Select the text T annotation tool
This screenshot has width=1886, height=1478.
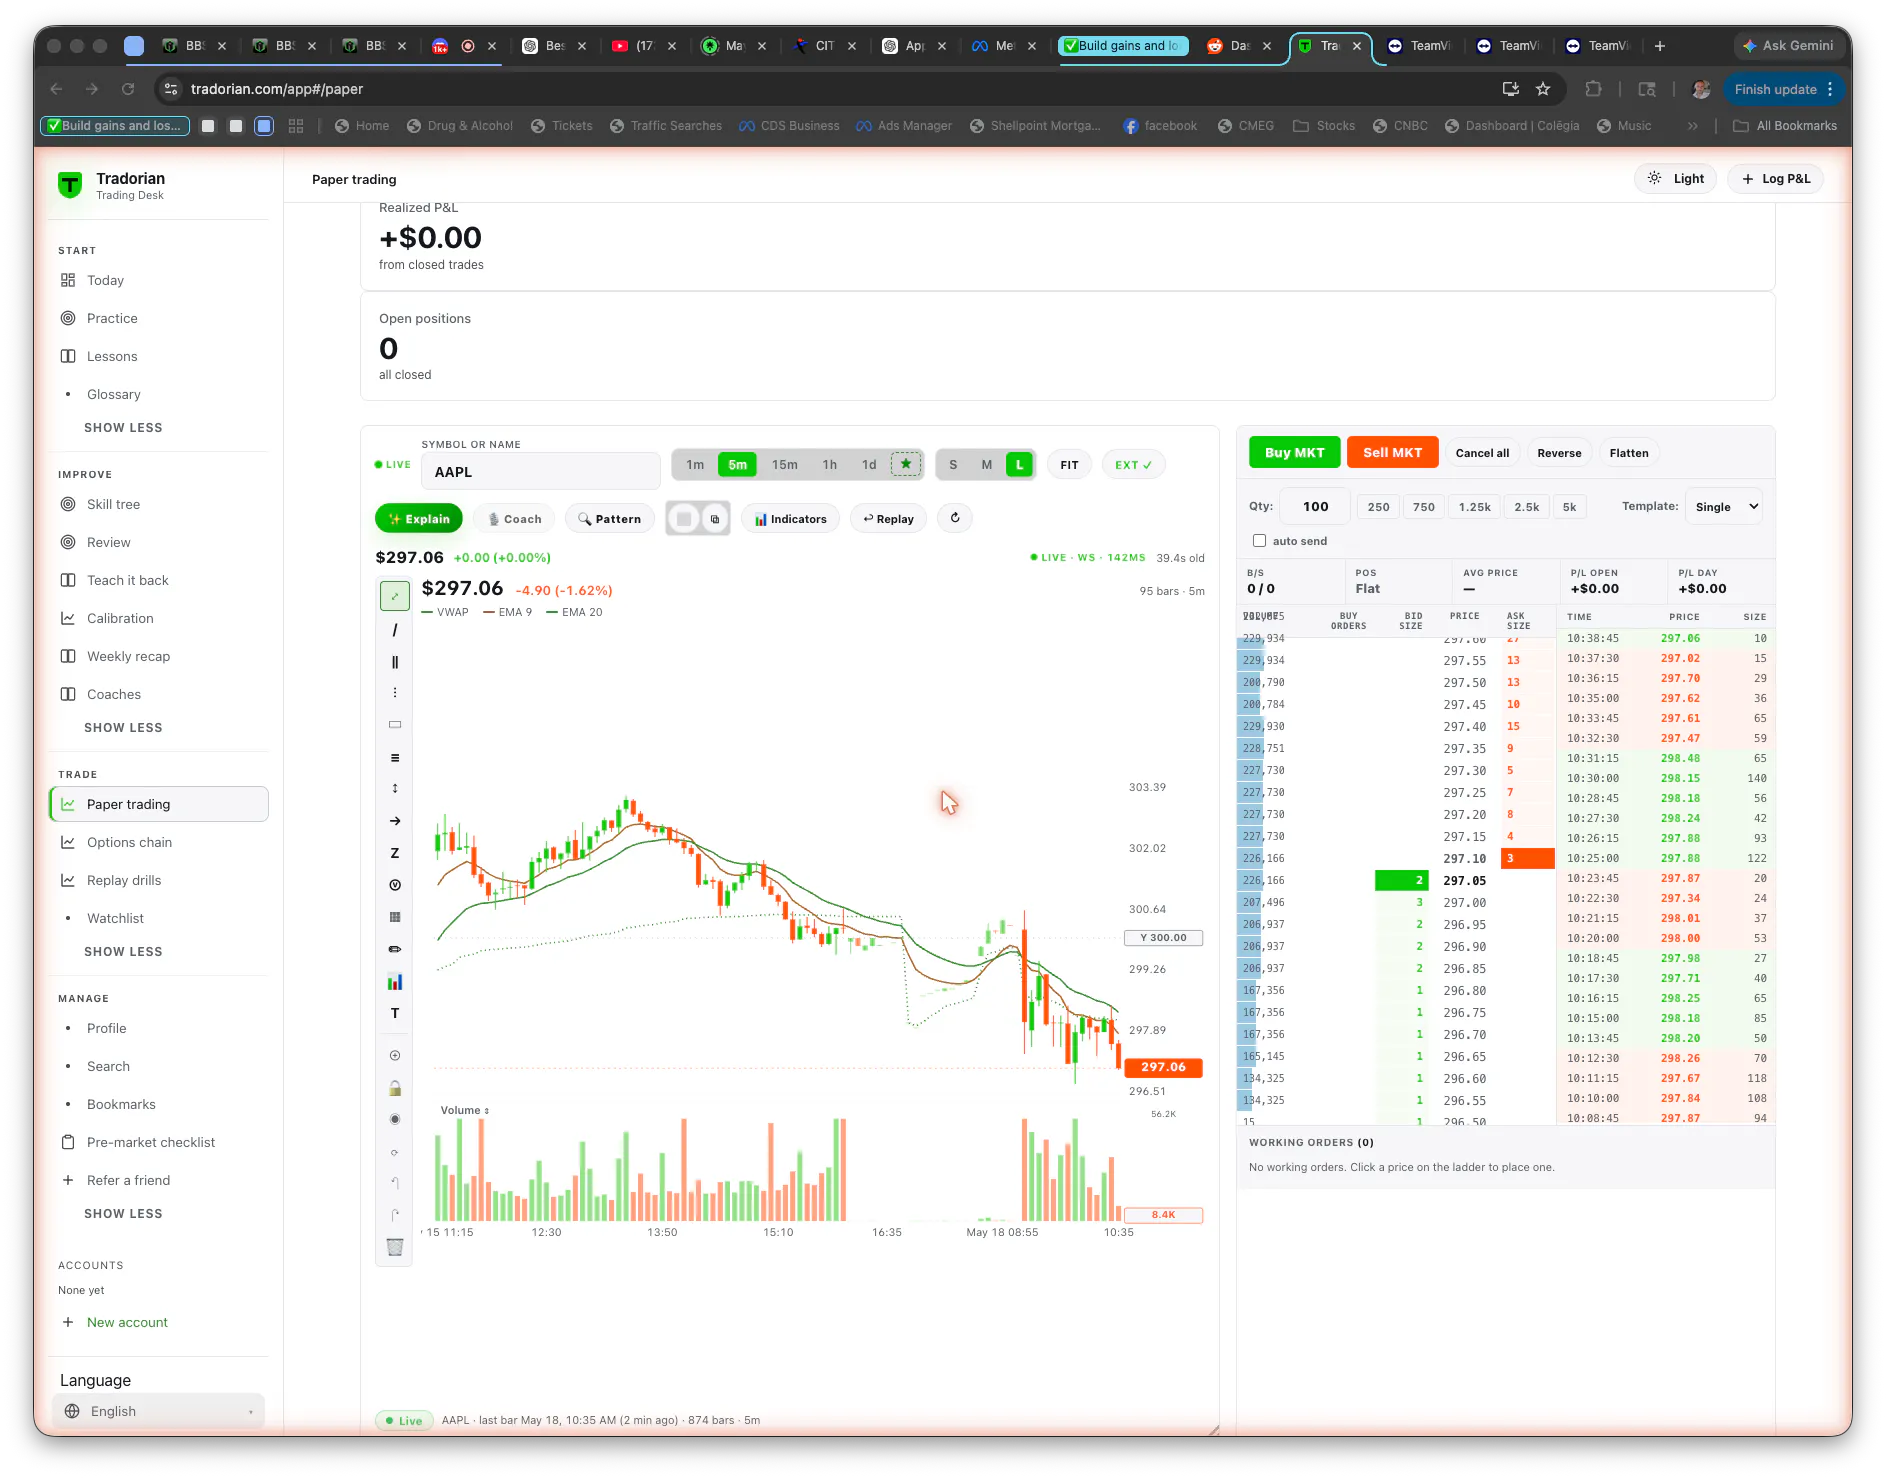[395, 1013]
